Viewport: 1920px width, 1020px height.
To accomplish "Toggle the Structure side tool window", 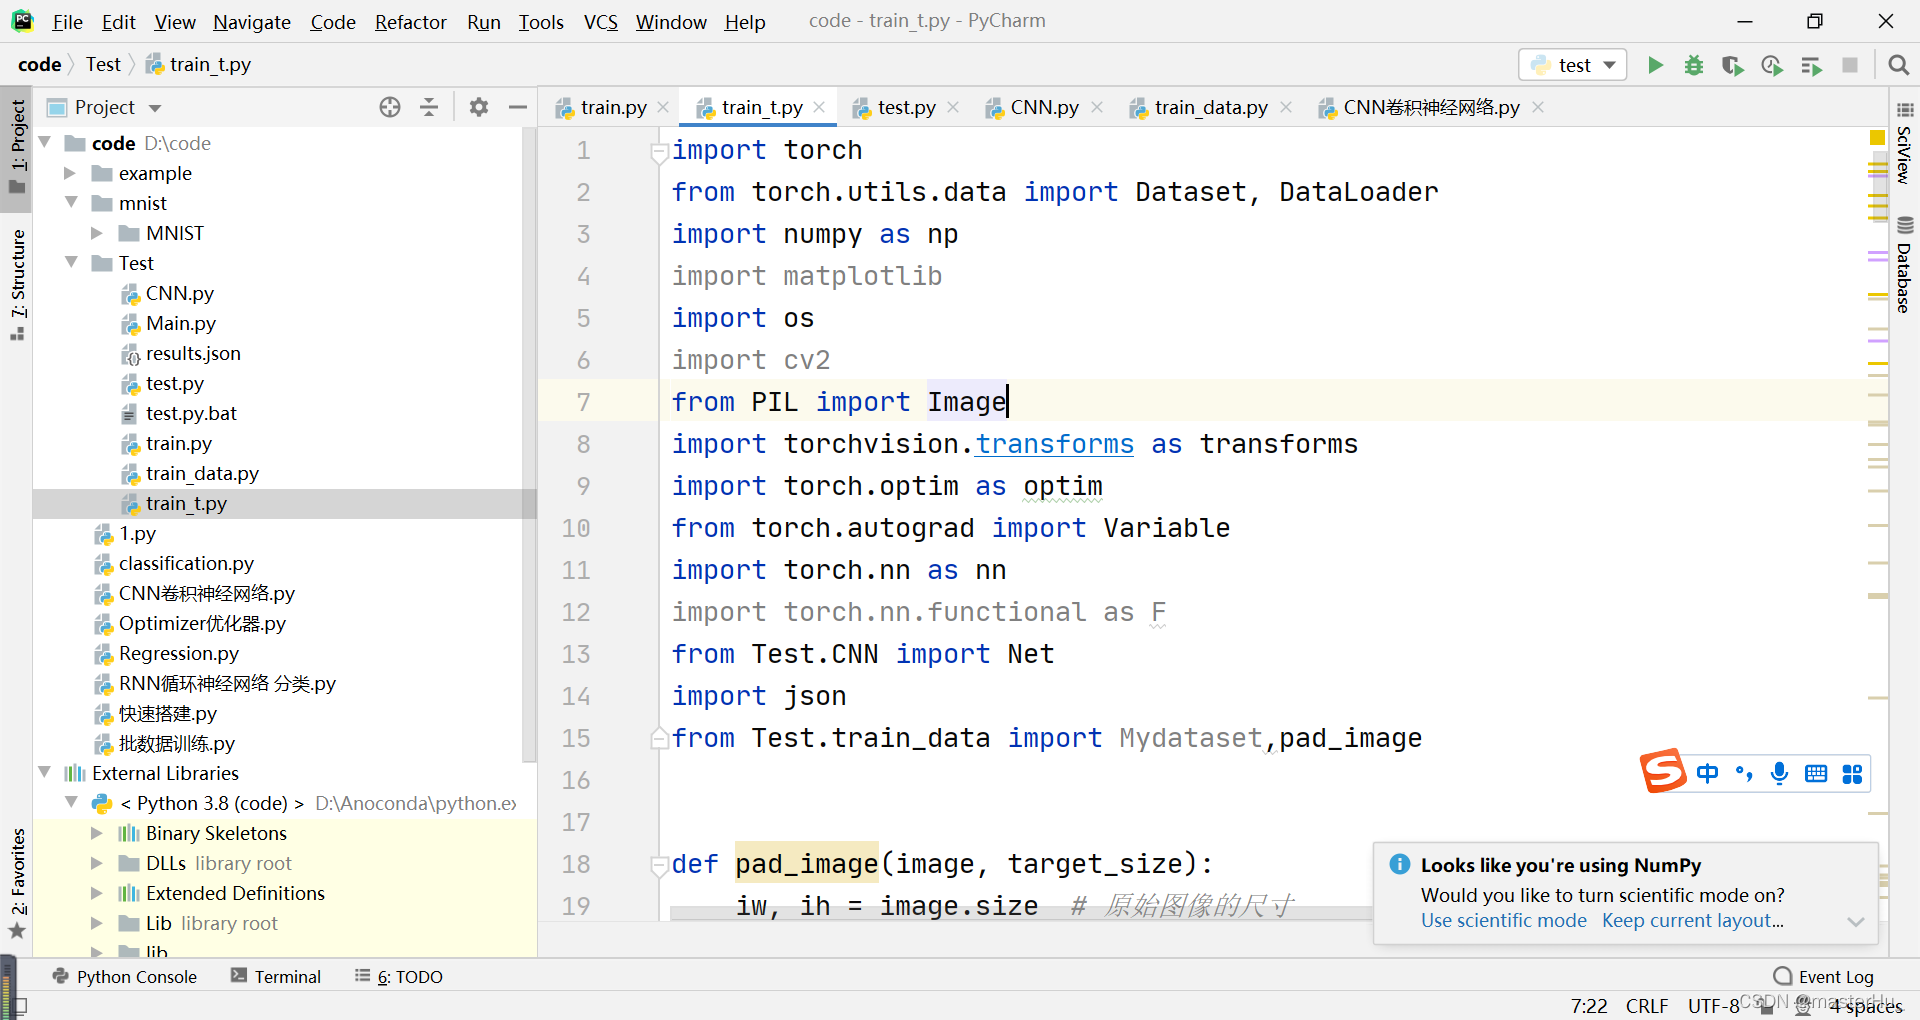I will [x=17, y=284].
